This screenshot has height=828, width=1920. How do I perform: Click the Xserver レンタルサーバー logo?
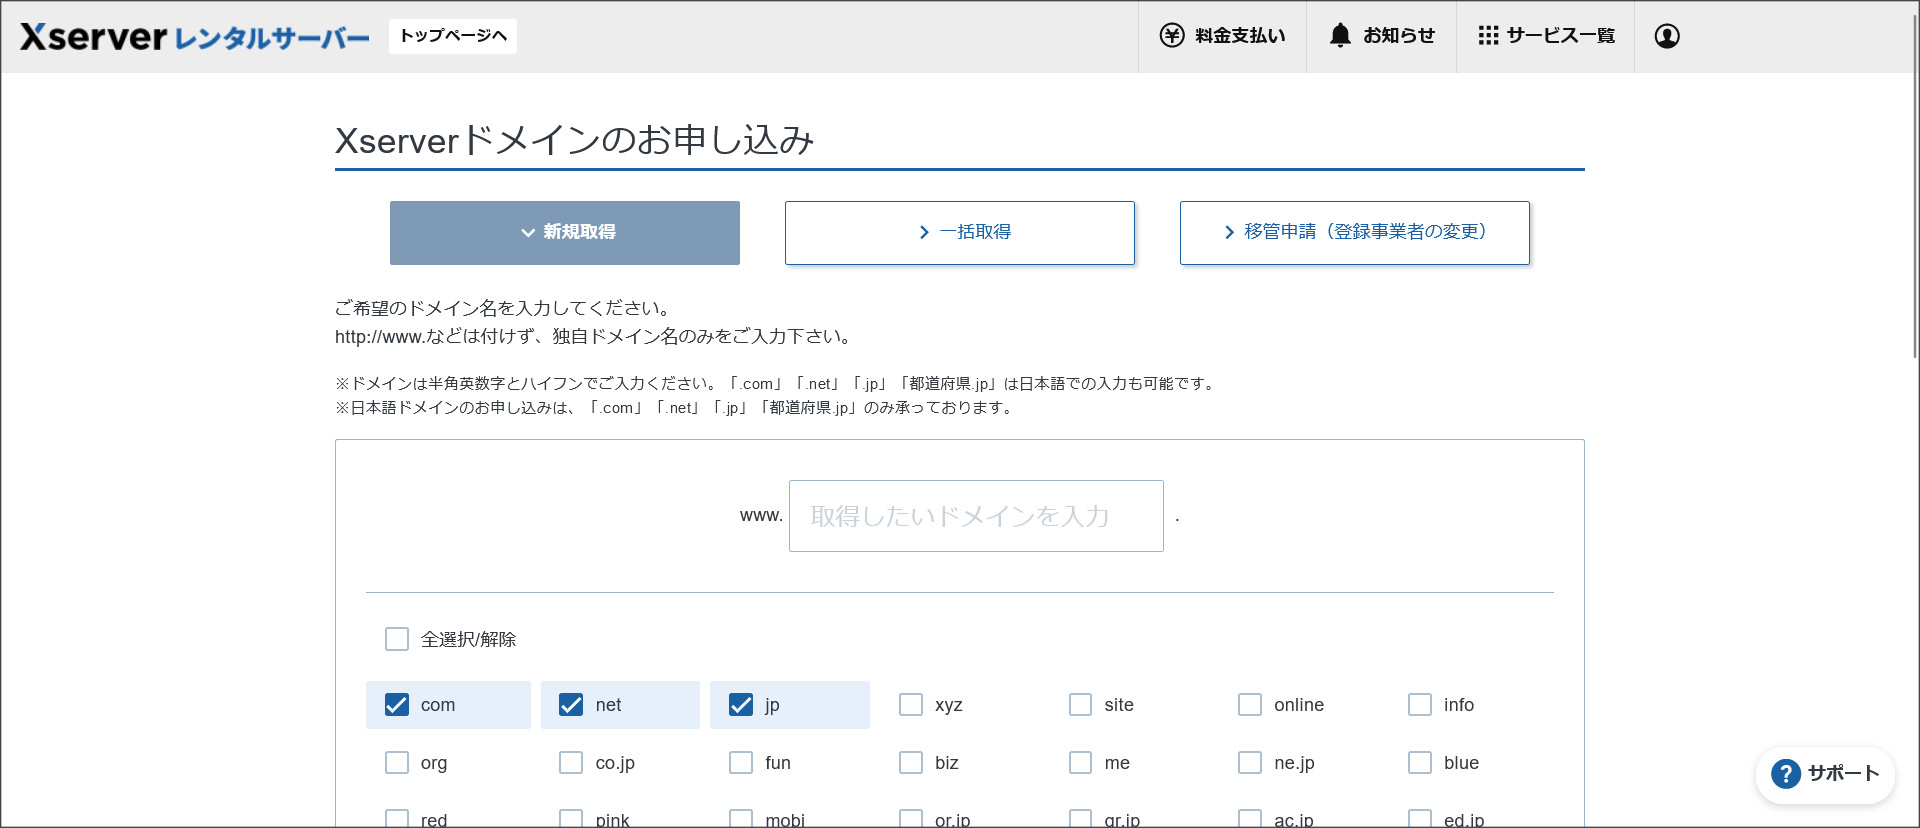point(195,37)
